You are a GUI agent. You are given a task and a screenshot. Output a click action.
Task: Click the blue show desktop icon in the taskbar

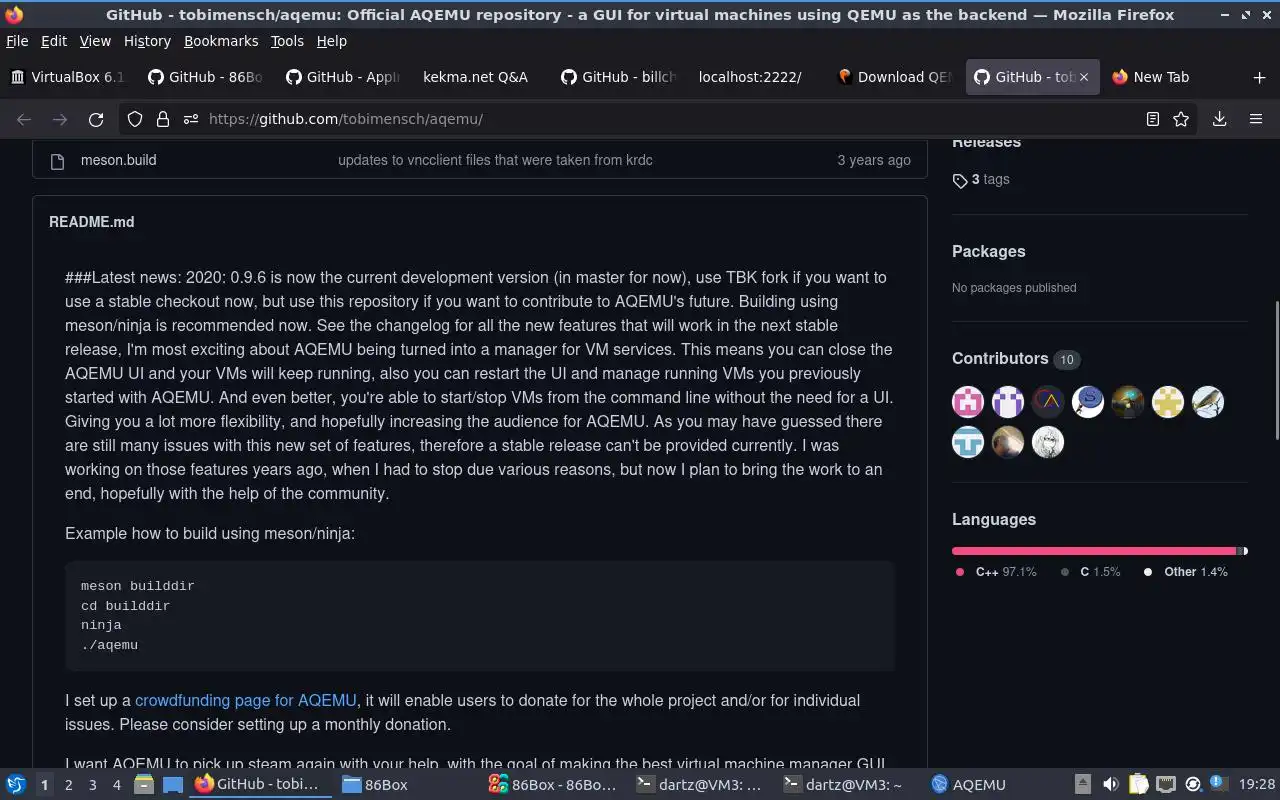(x=172, y=785)
